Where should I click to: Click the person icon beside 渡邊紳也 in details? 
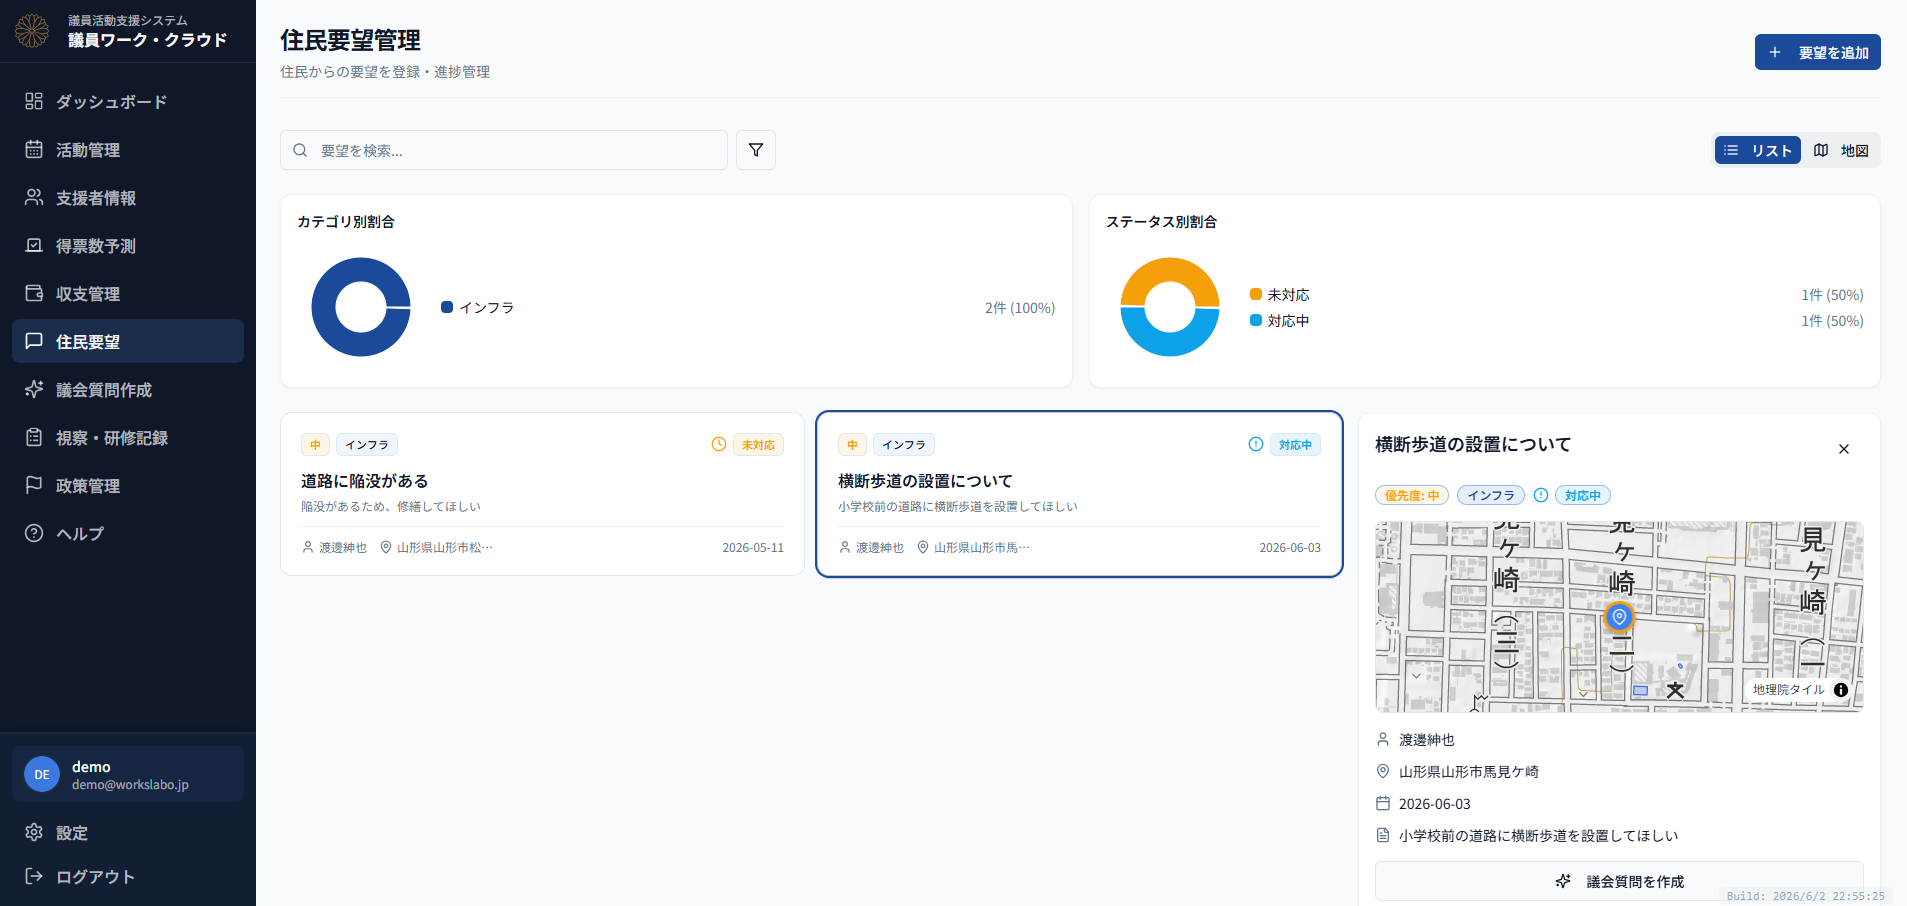[x=1383, y=739]
